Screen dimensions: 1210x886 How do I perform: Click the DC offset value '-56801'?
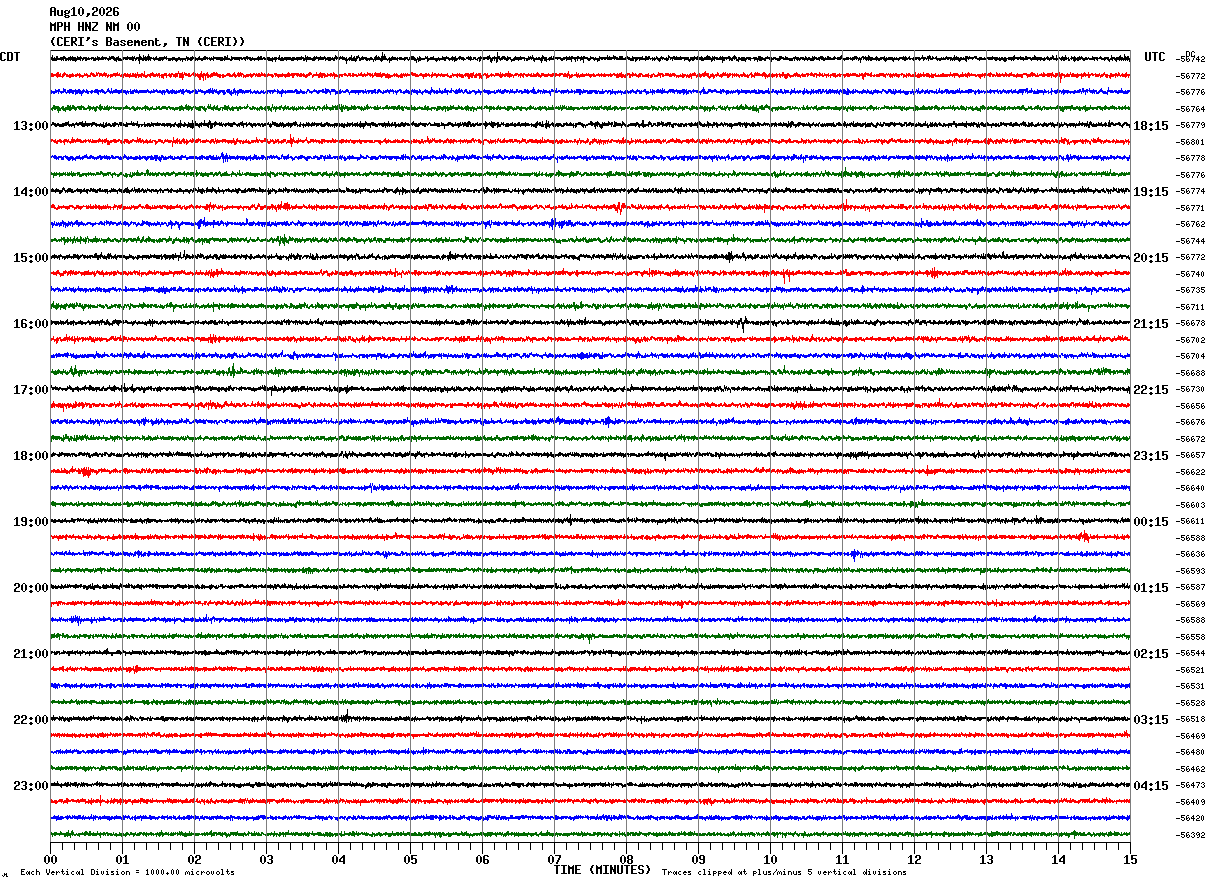(1191, 142)
